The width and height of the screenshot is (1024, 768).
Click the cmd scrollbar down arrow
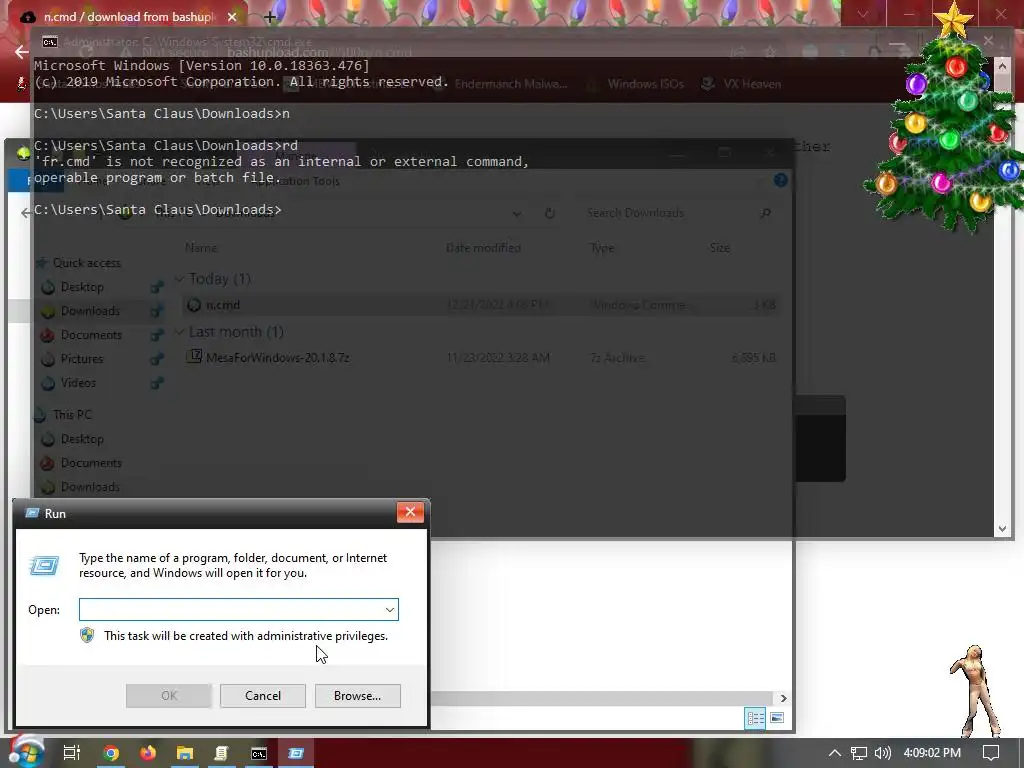(x=1002, y=529)
